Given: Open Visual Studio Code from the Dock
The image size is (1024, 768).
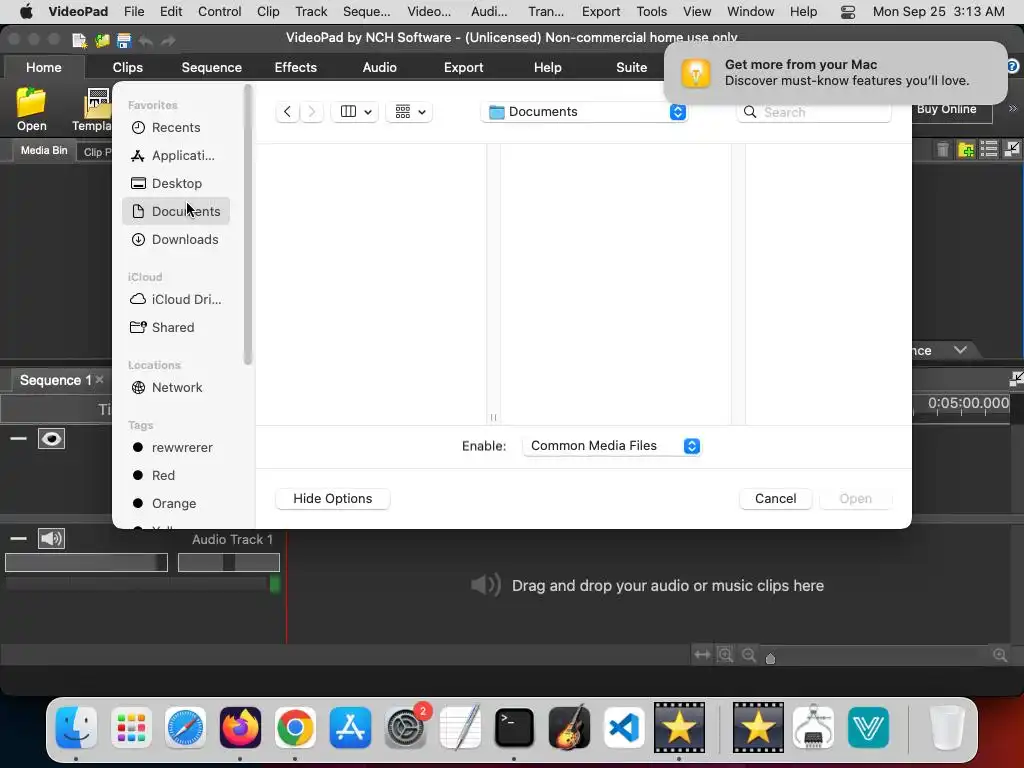Looking at the screenshot, I should [x=624, y=728].
